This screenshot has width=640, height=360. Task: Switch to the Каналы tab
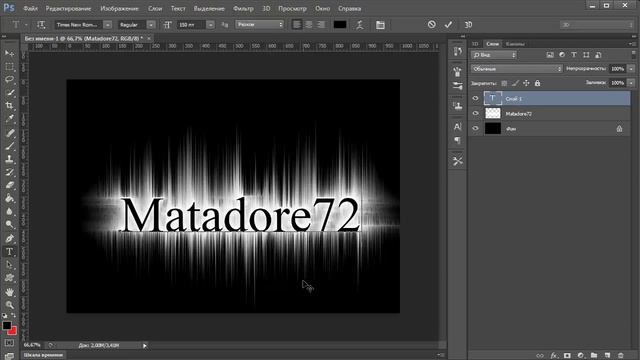tap(515, 44)
